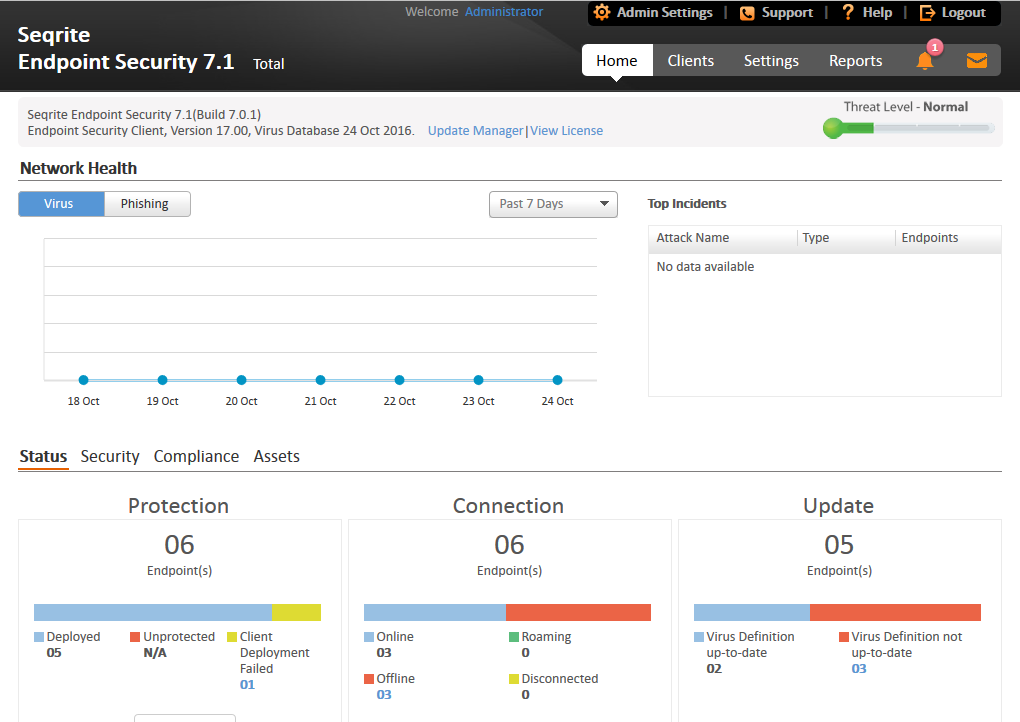Click the up-to-date count "02"
1020x722 pixels.
point(714,669)
